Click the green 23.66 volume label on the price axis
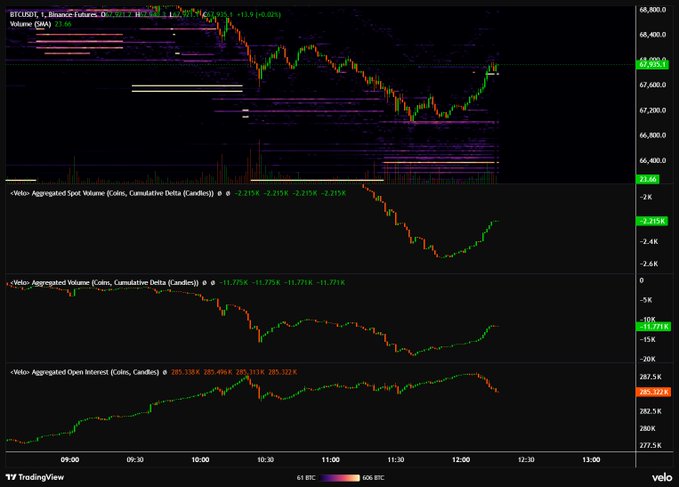The width and height of the screenshot is (679, 487). pos(647,179)
